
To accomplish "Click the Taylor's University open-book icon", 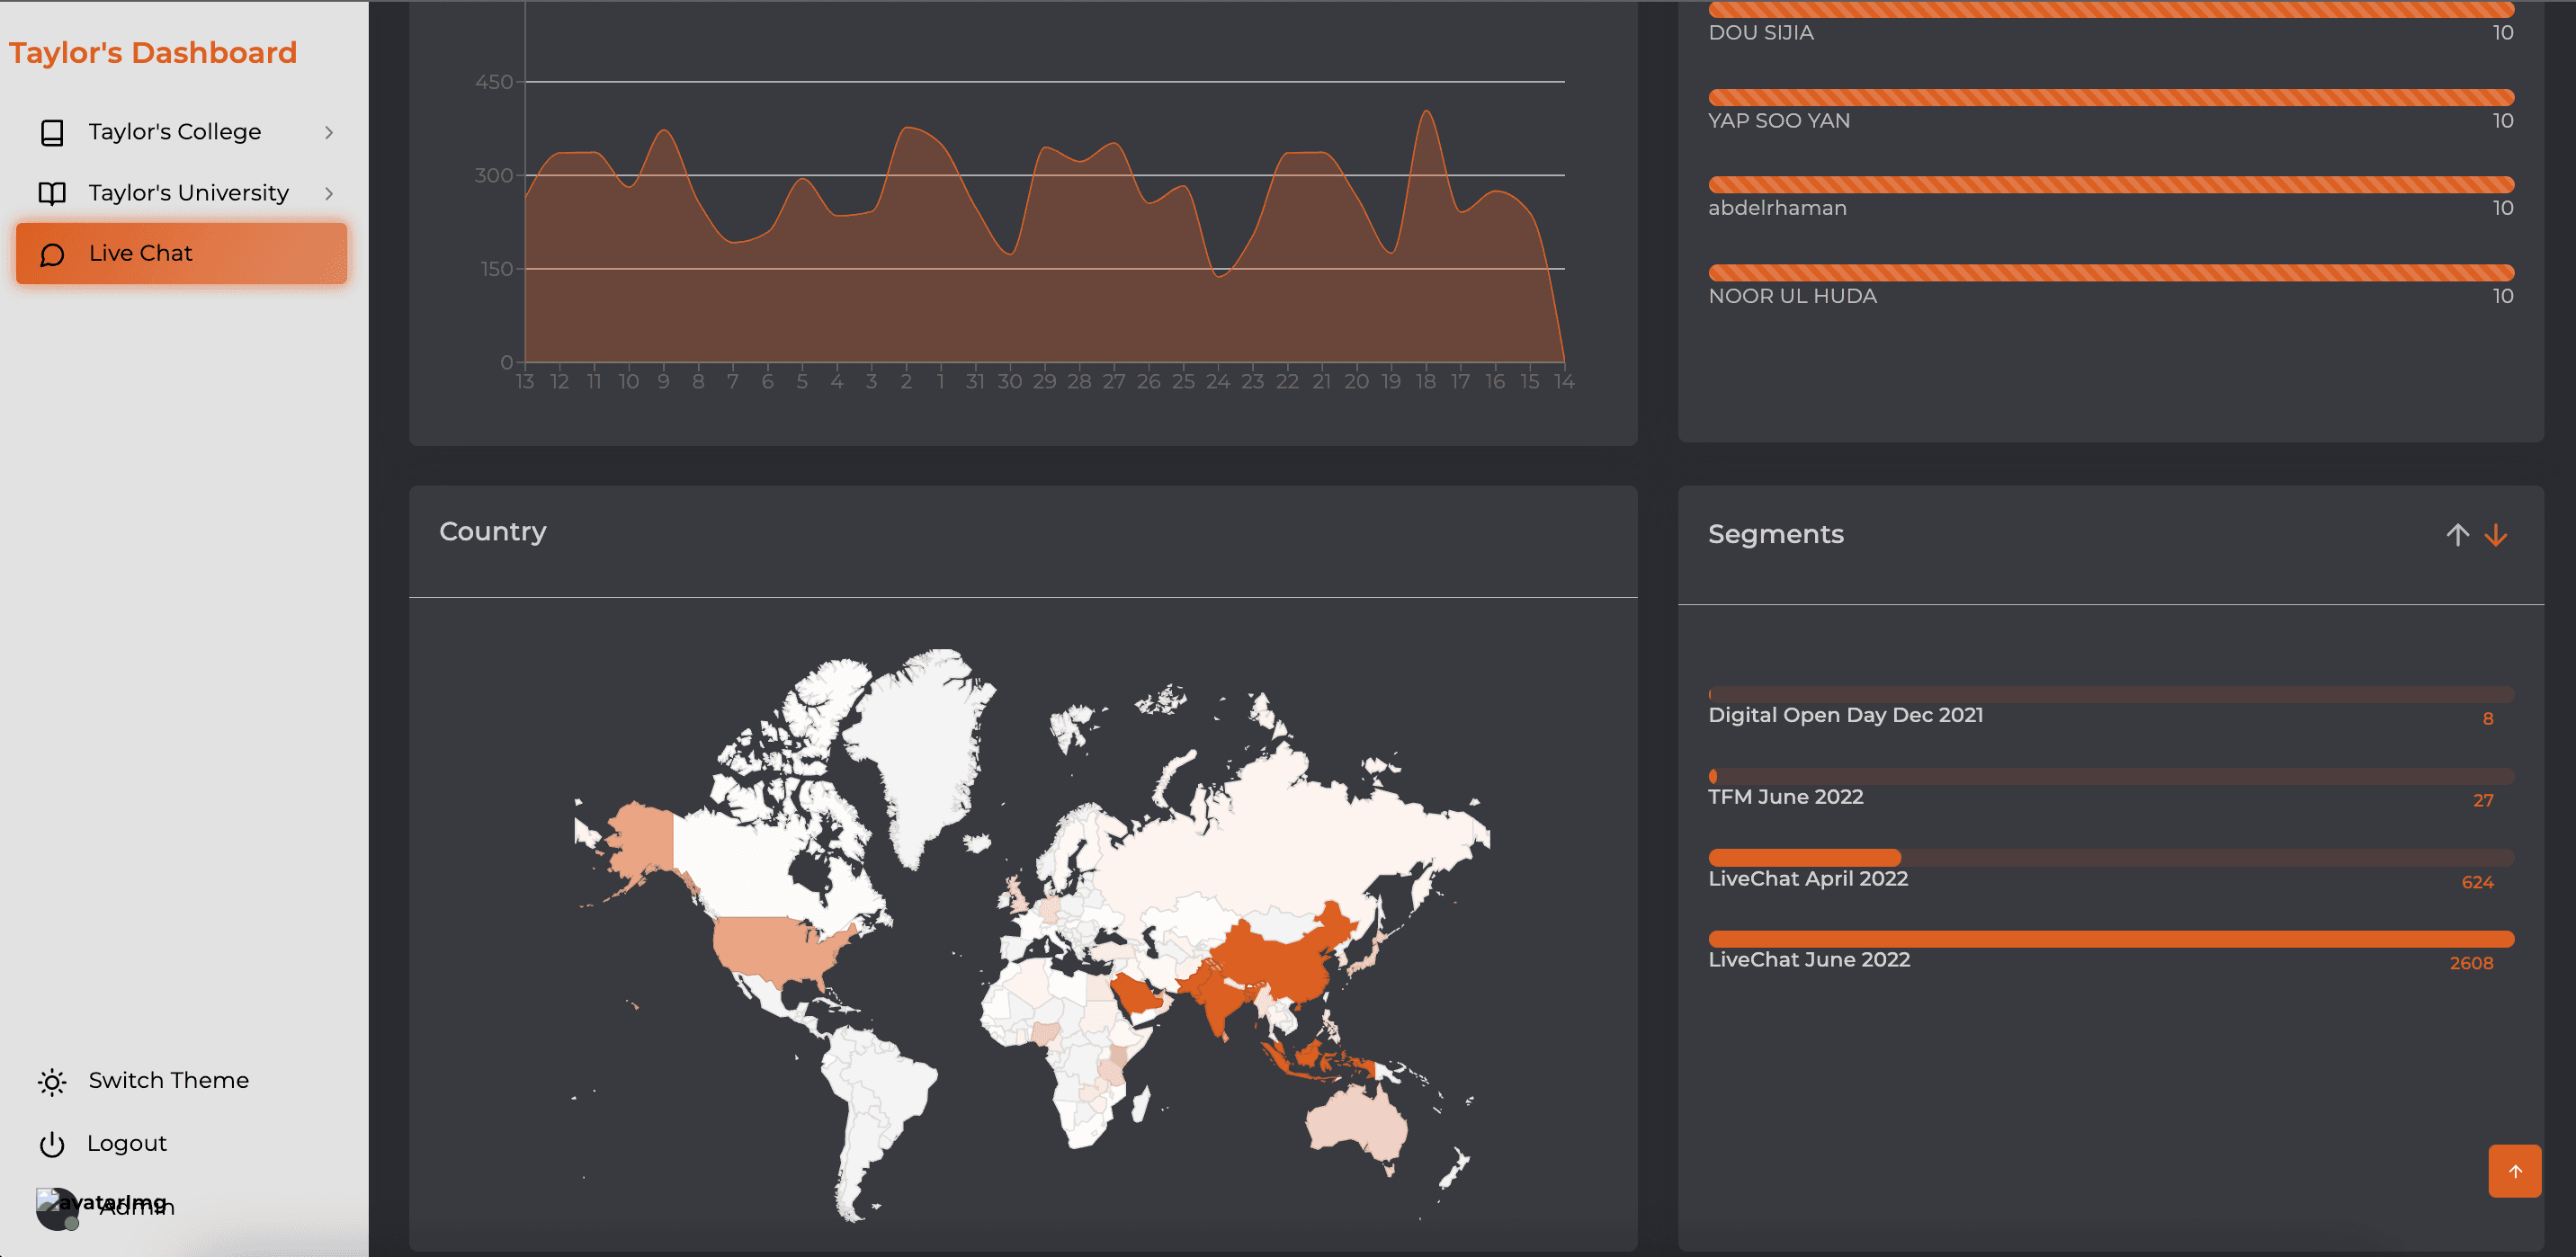I will tap(52, 193).
